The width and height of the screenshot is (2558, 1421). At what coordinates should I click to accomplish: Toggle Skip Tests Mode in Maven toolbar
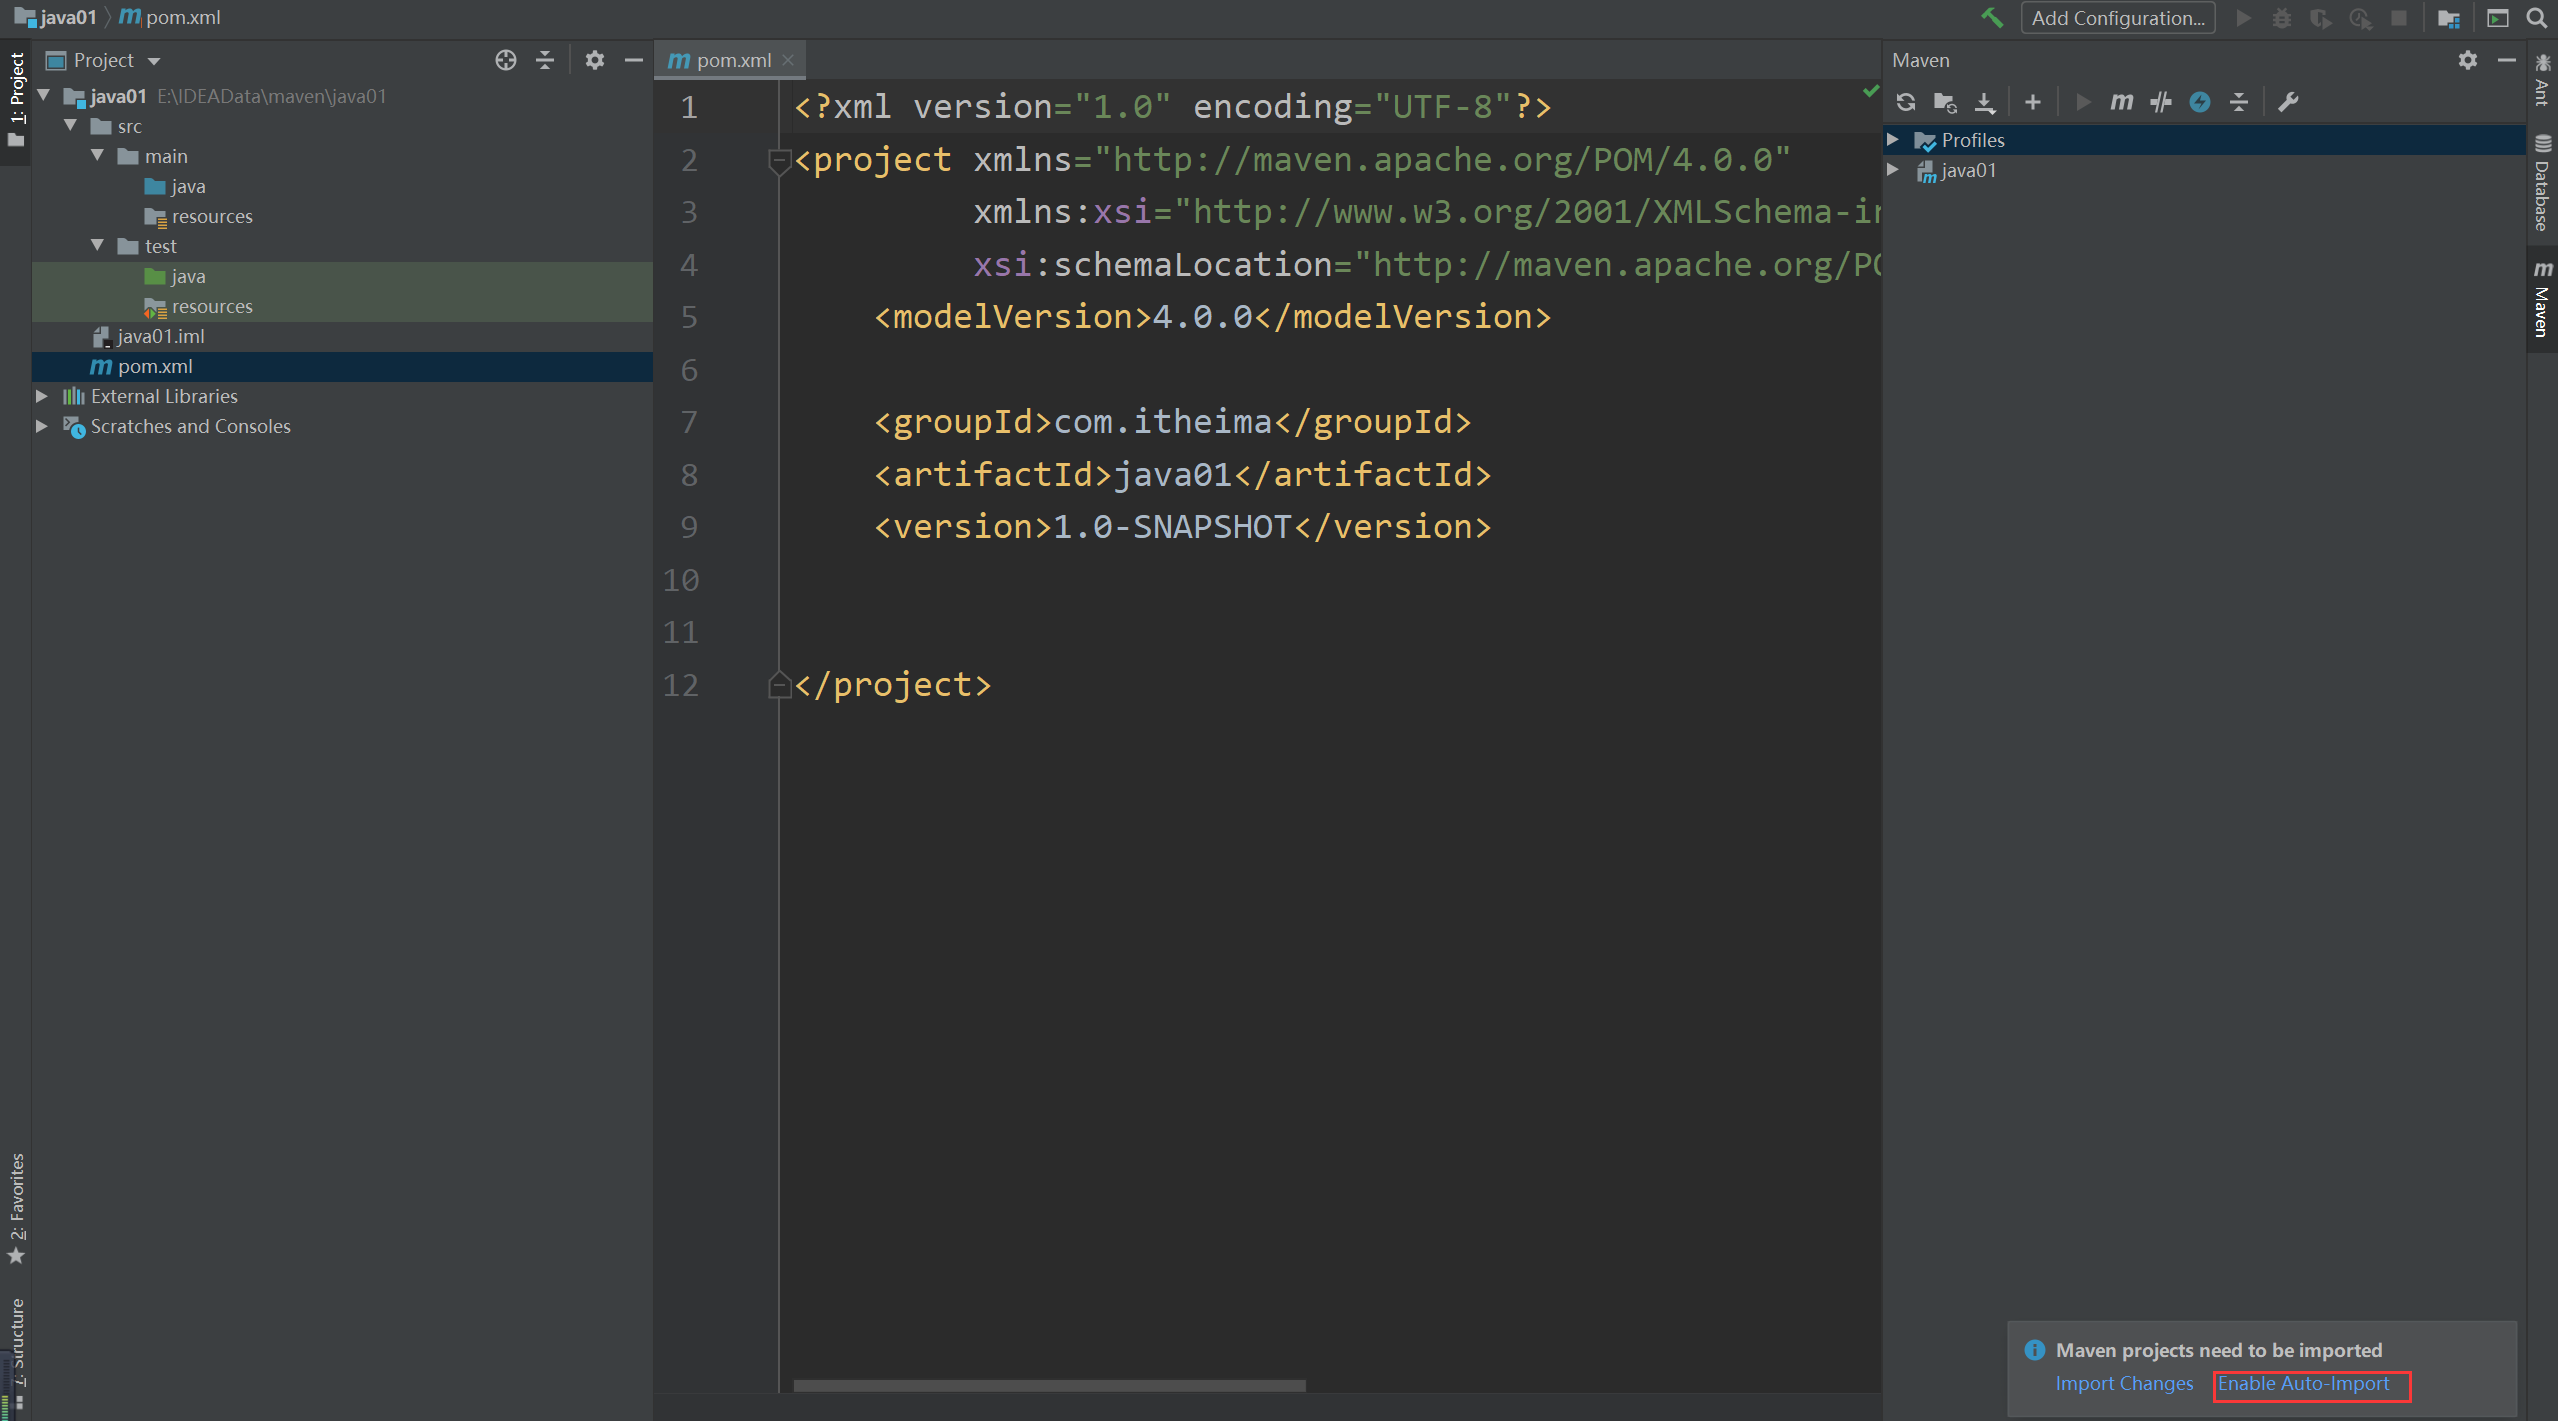[2200, 102]
